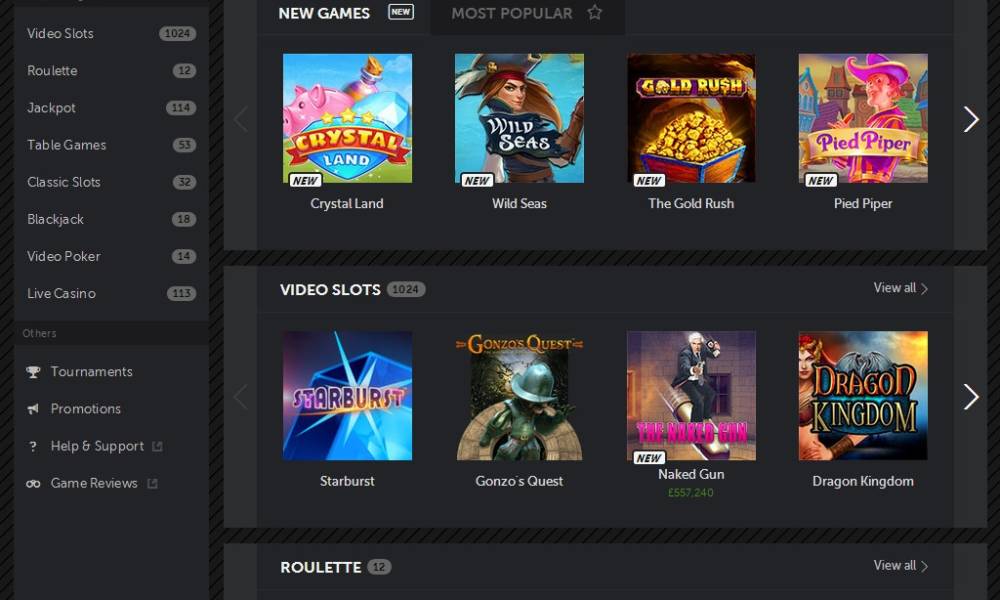Click the Promotions megaphone icon
This screenshot has width=1000, height=600.
(x=33, y=409)
